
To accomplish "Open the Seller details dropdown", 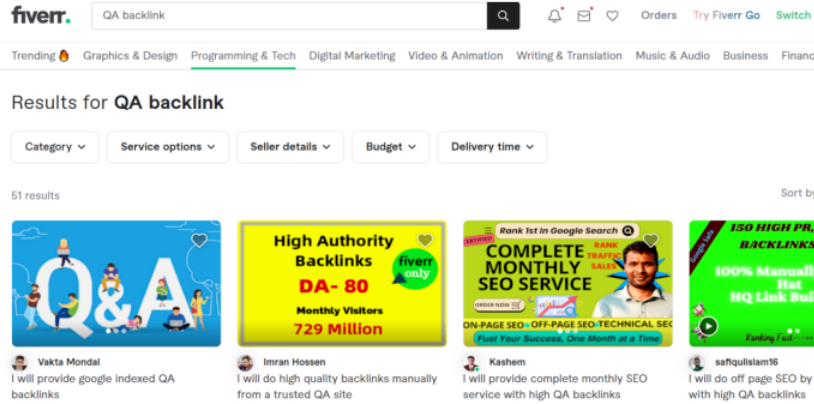I will tap(290, 147).
